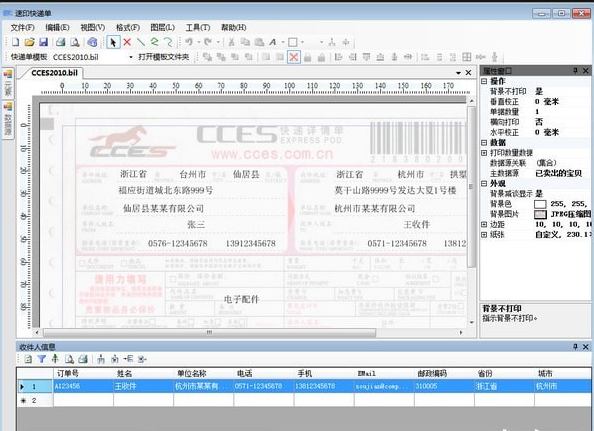
Task: Open the 工具(T) menu
Action: [198, 27]
